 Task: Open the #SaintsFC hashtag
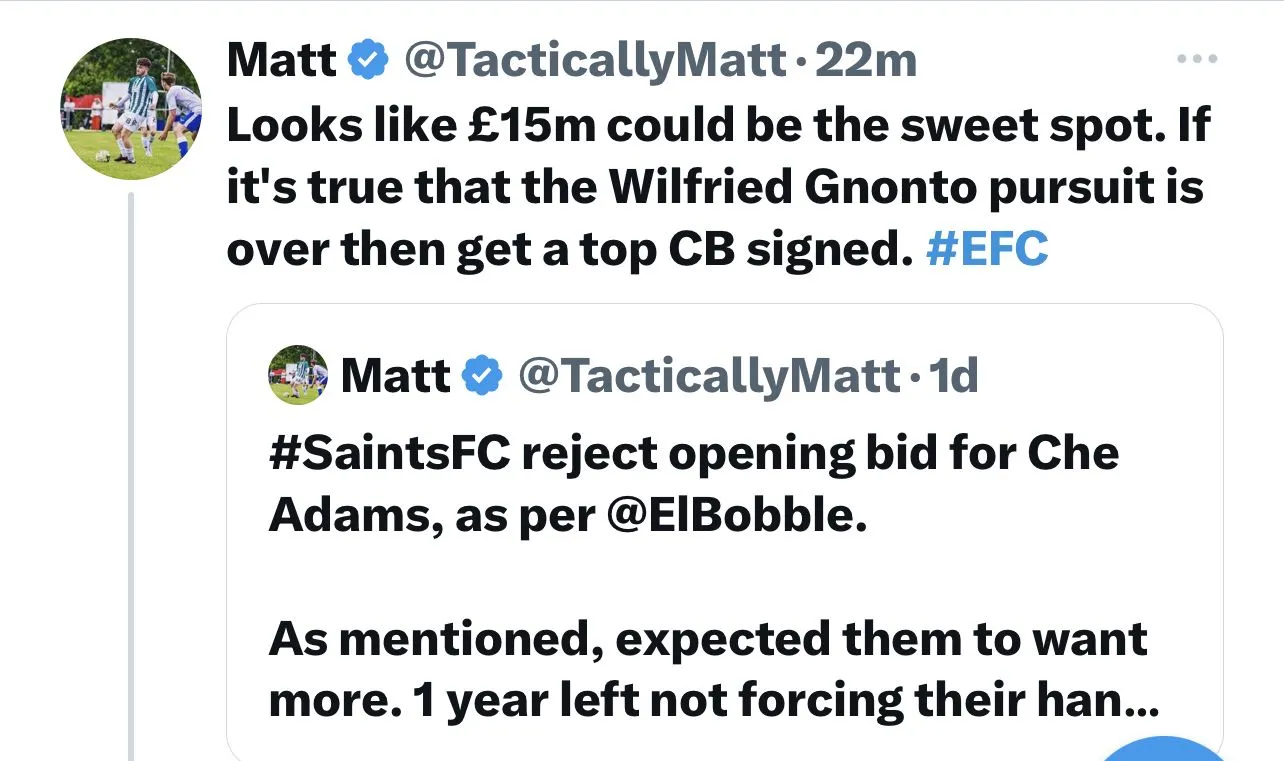point(388,454)
